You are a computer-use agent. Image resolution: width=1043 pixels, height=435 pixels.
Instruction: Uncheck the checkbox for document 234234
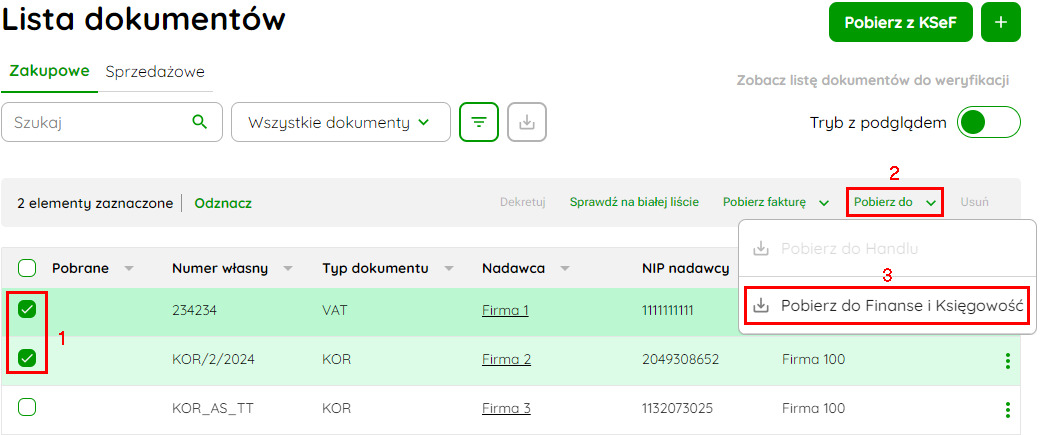pyautogui.click(x=27, y=310)
